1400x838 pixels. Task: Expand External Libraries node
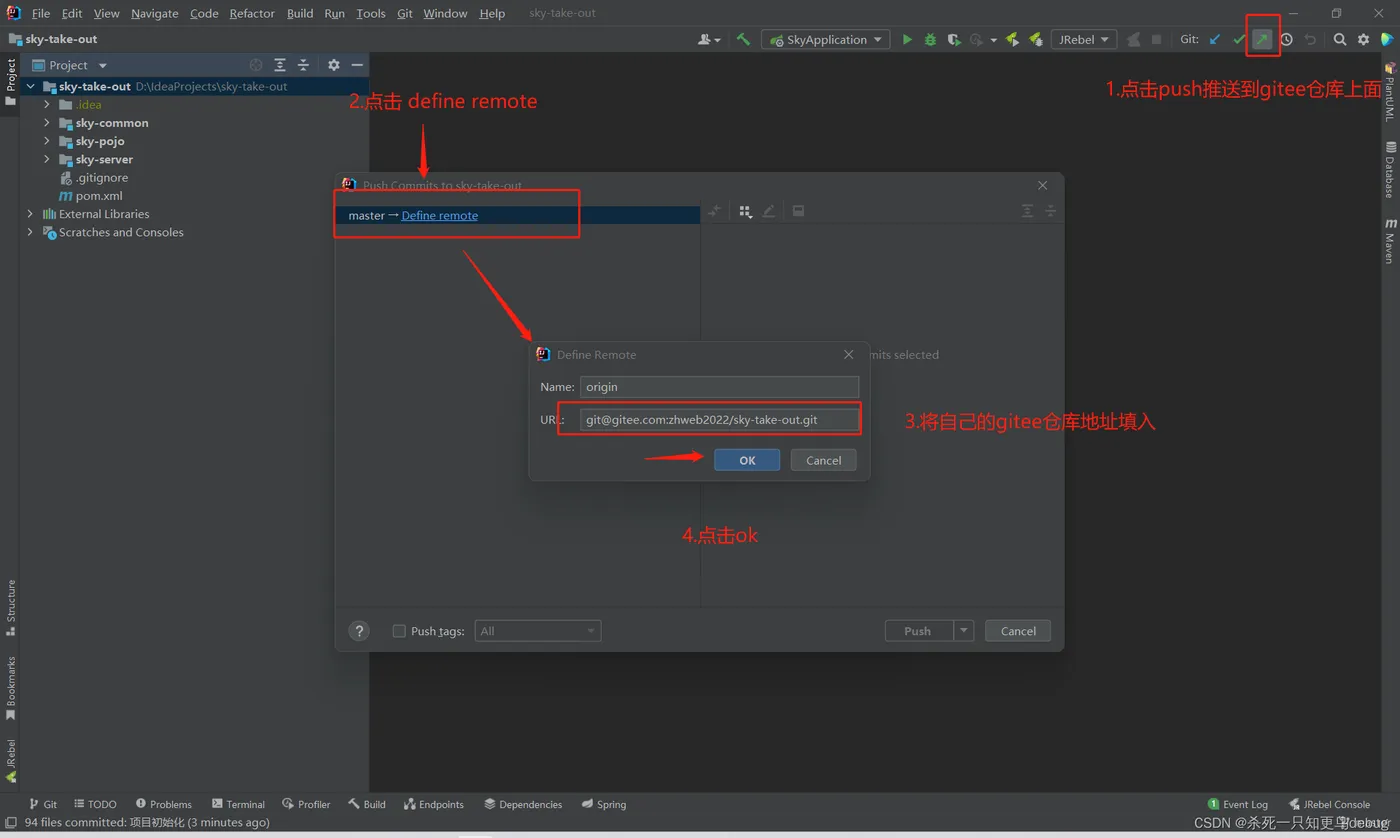pyautogui.click(x=30, y=214)
